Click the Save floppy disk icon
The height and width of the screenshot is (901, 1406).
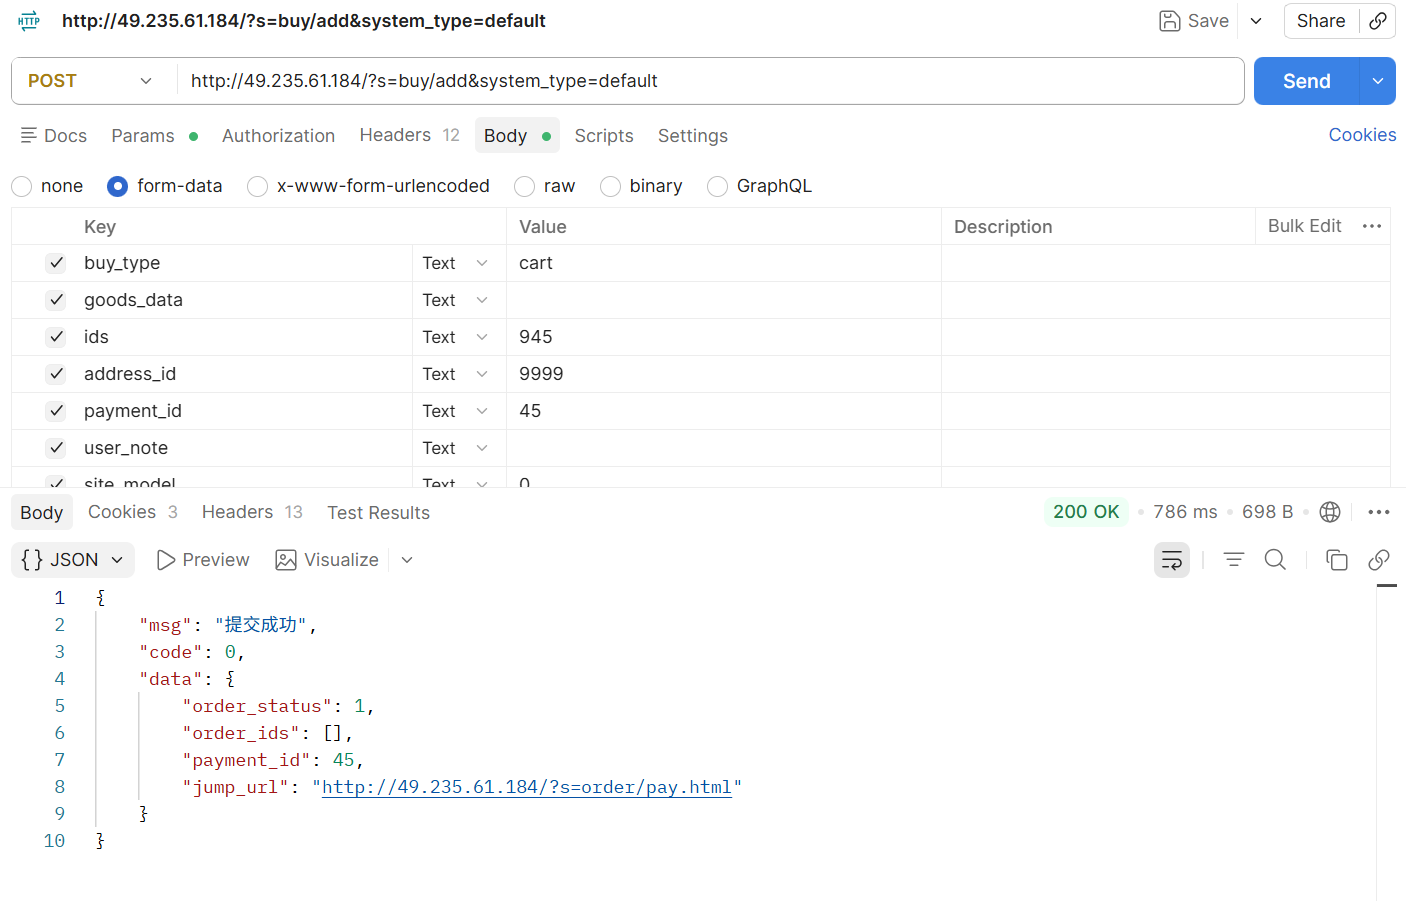(x=1169, y=21)
